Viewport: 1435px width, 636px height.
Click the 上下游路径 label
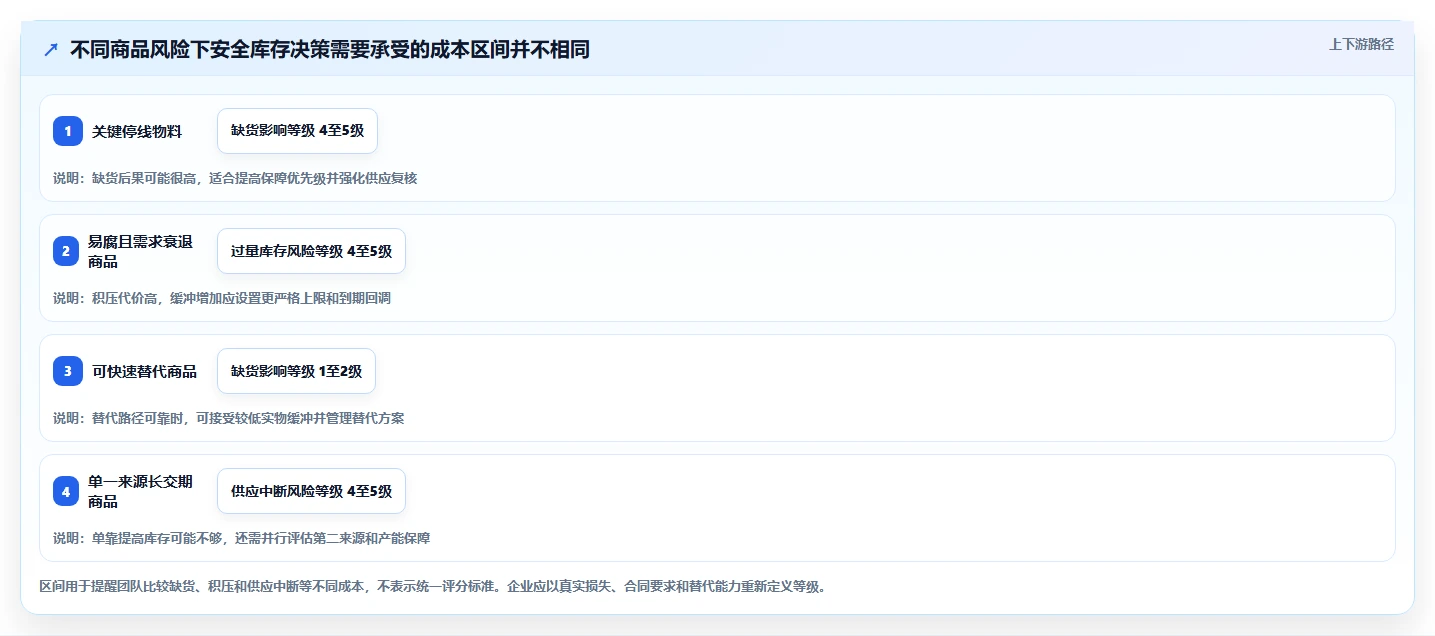tap(1361, 44)
